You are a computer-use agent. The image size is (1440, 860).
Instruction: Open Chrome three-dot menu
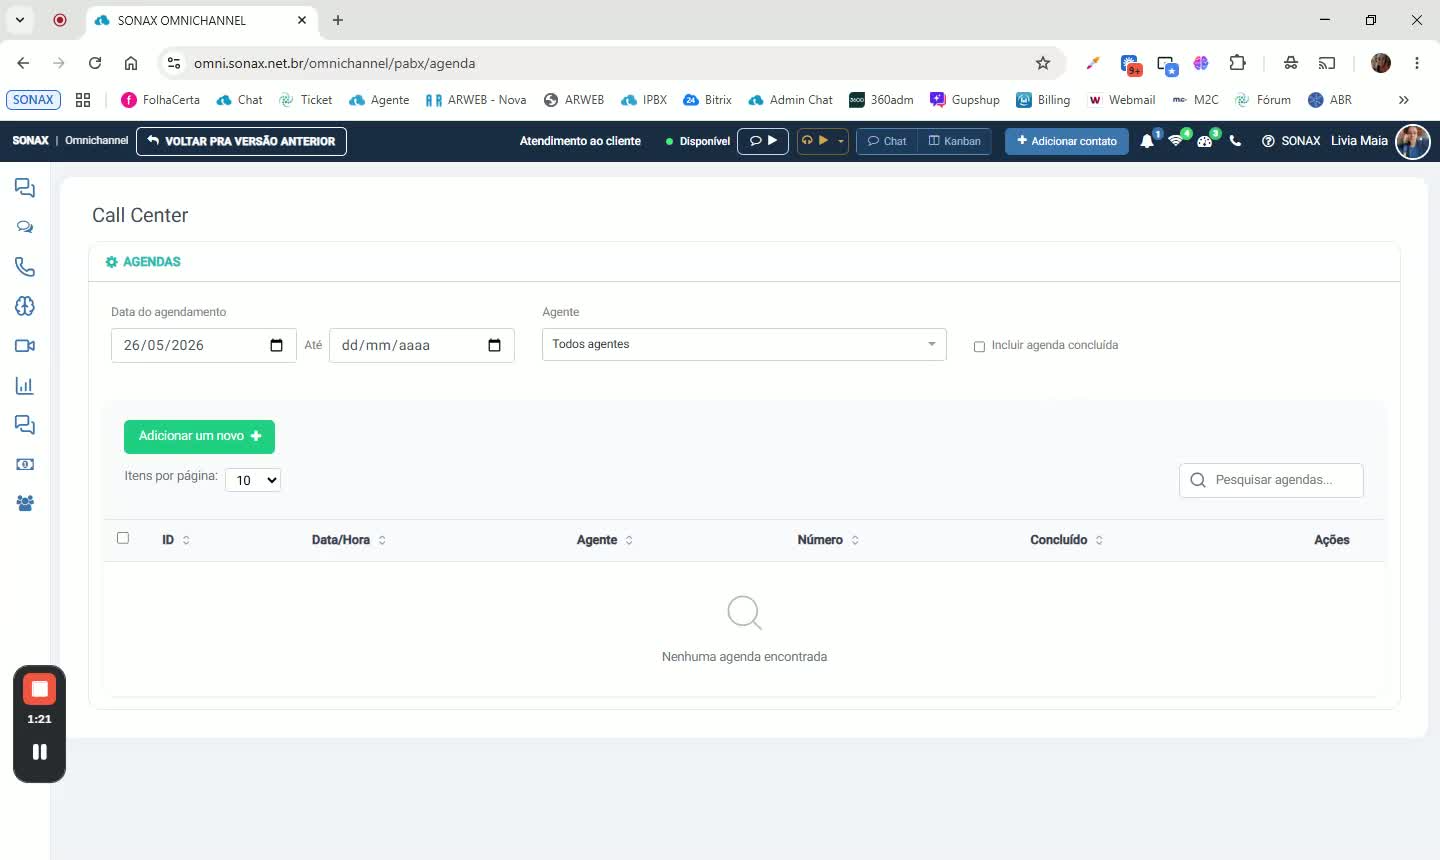[x=1417, y=63]
